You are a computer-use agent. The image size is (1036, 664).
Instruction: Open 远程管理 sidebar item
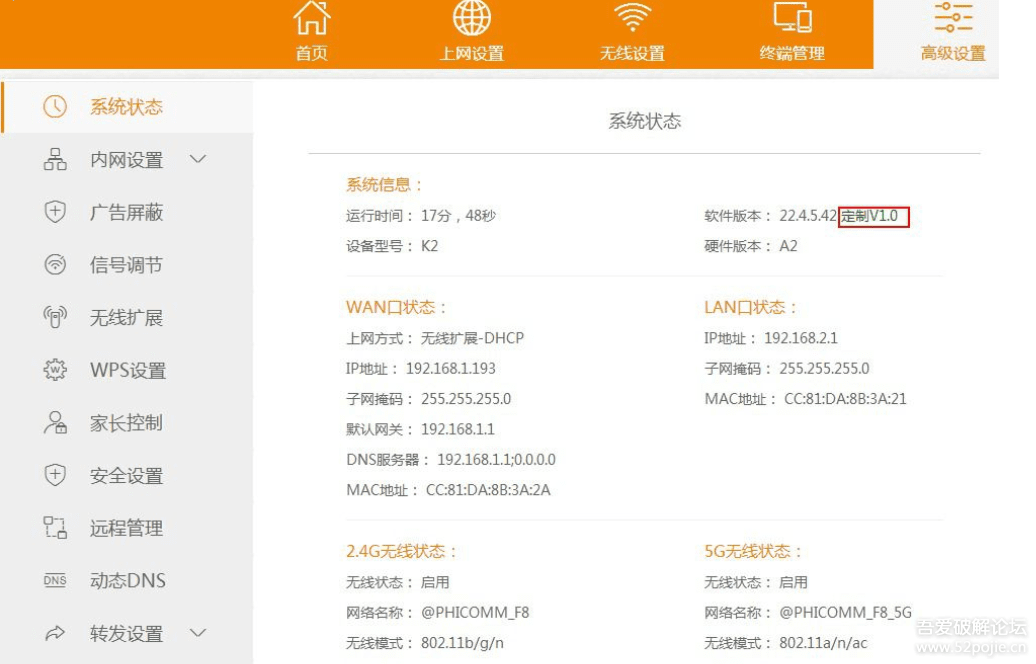[126, 527]
